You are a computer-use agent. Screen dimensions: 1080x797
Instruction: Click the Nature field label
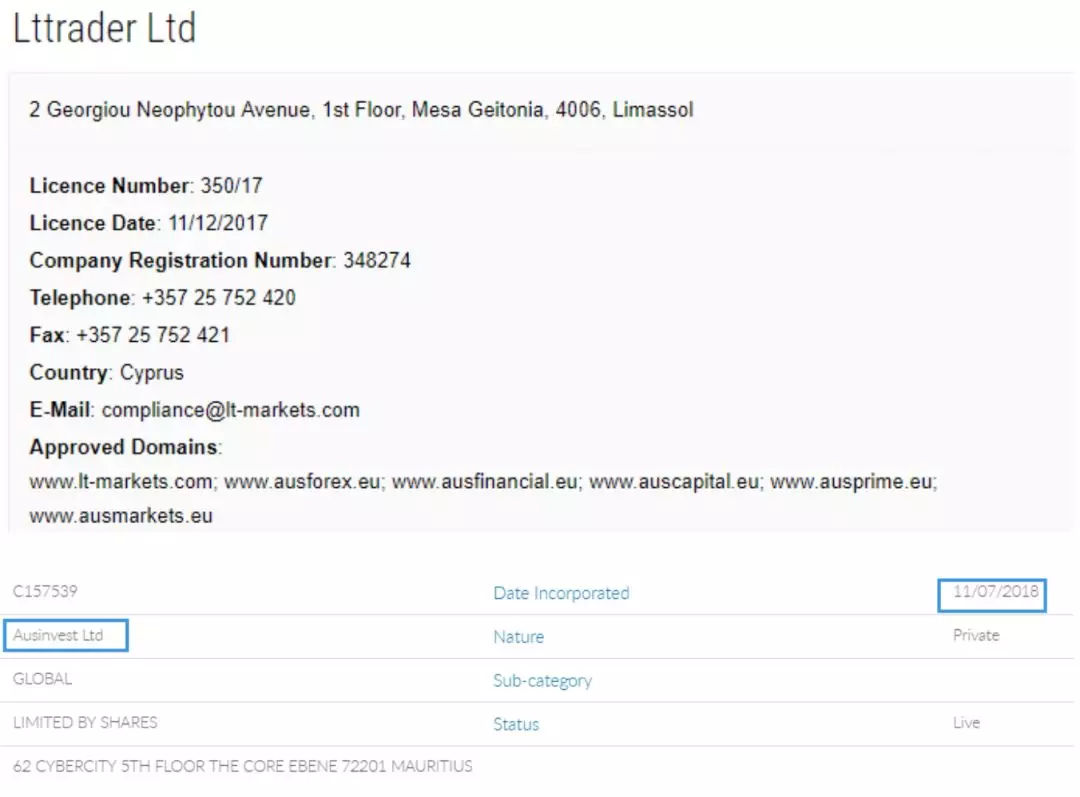click(518, 637)
